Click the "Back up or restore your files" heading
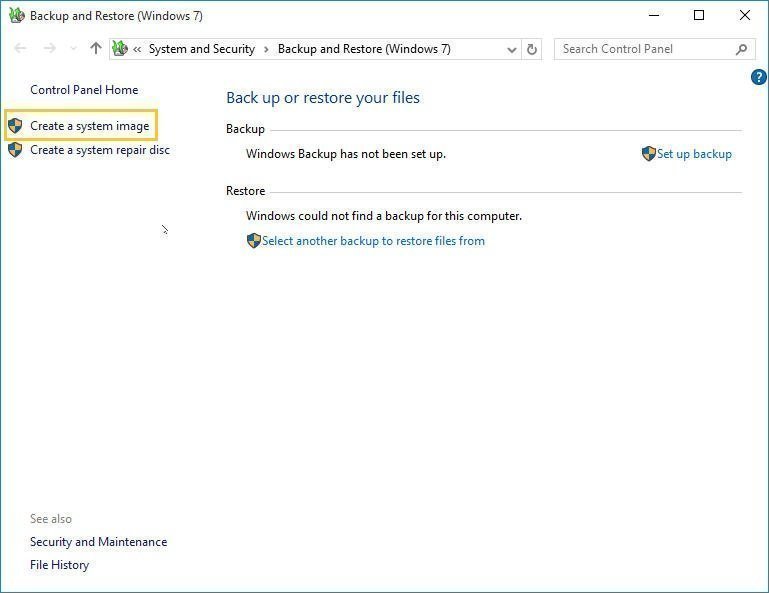769x593 pixels. (x=323, y=98)
